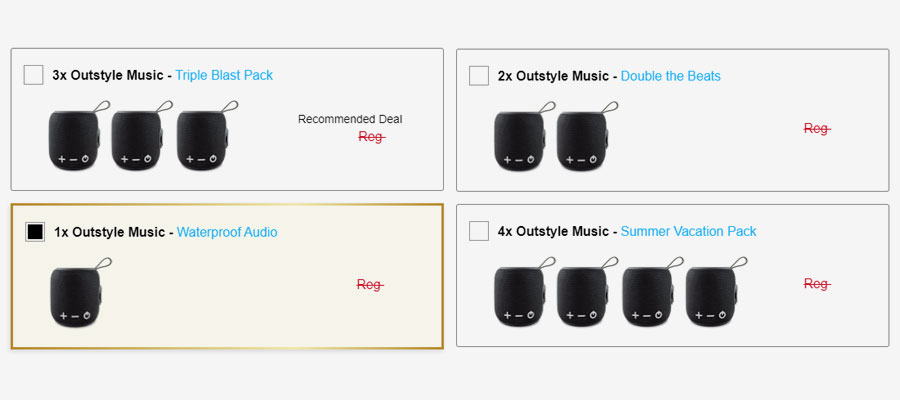Check the 3x Outstyle Music Triple Blast checkbox

pyautogui.click(x=33, y=75)
